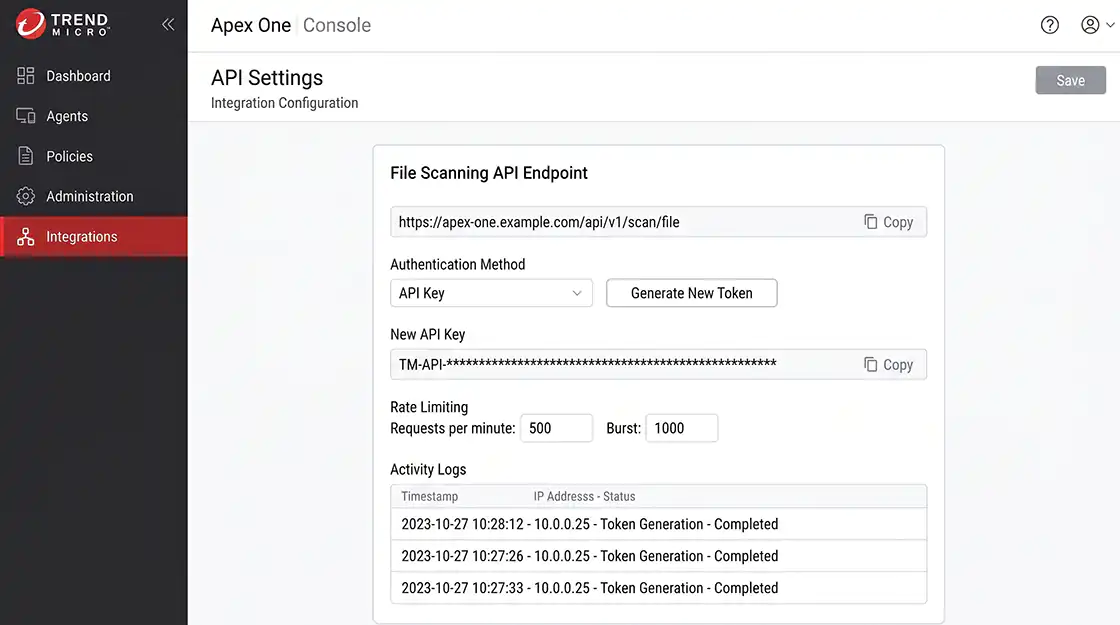Save the API settings
The height and width of the screenshot is (625, 1120).
click(1070, 80)
